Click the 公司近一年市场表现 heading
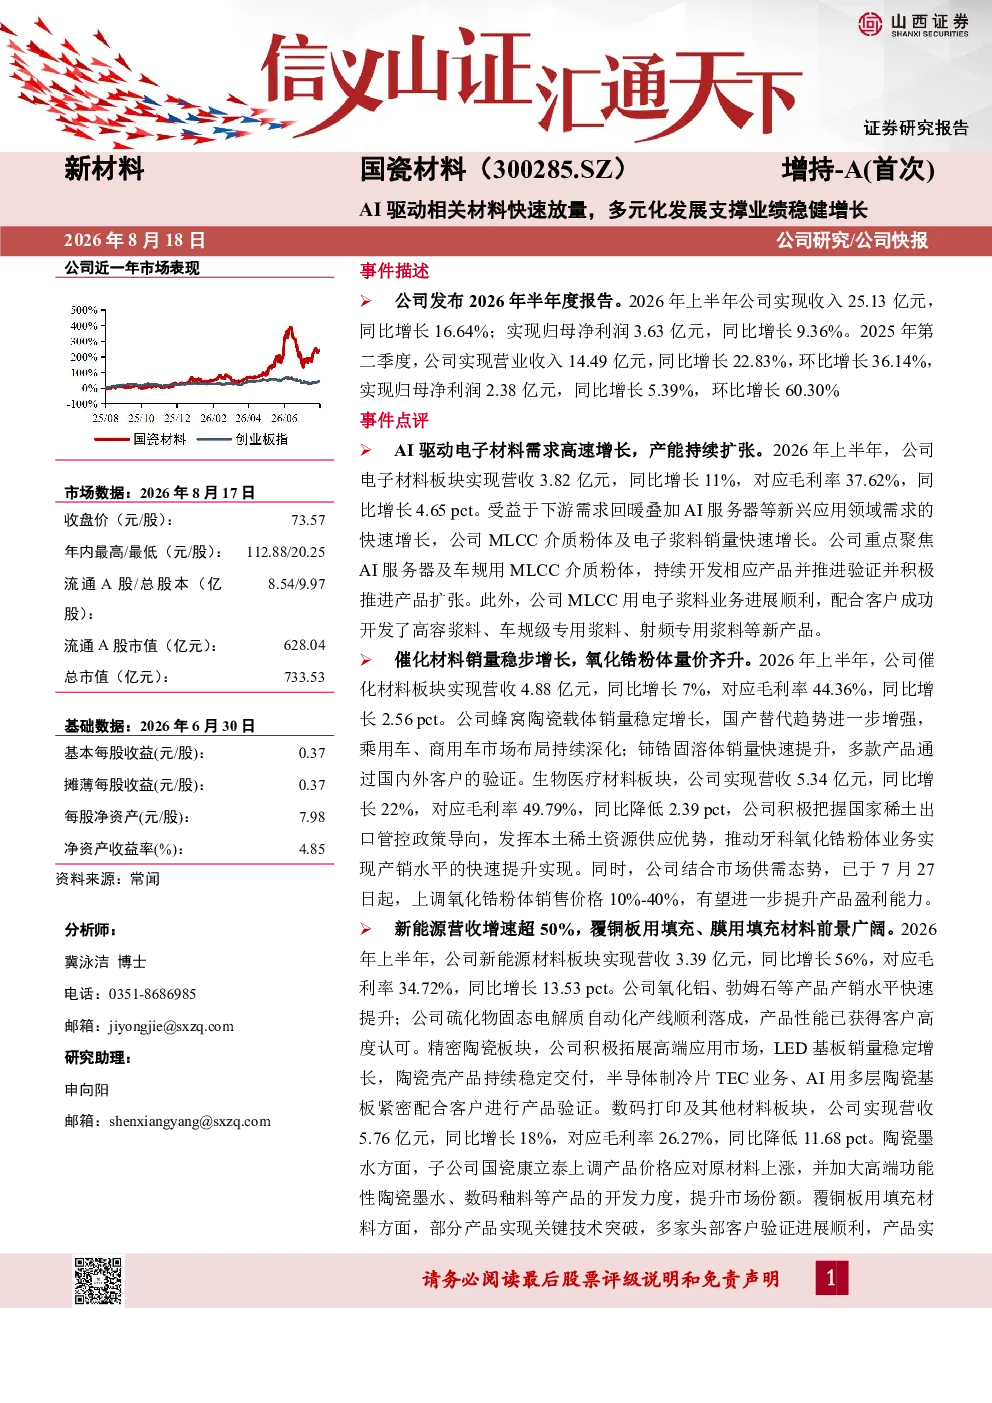Image resolution: width=992 pixels, height=1403 pixels. 132,268
